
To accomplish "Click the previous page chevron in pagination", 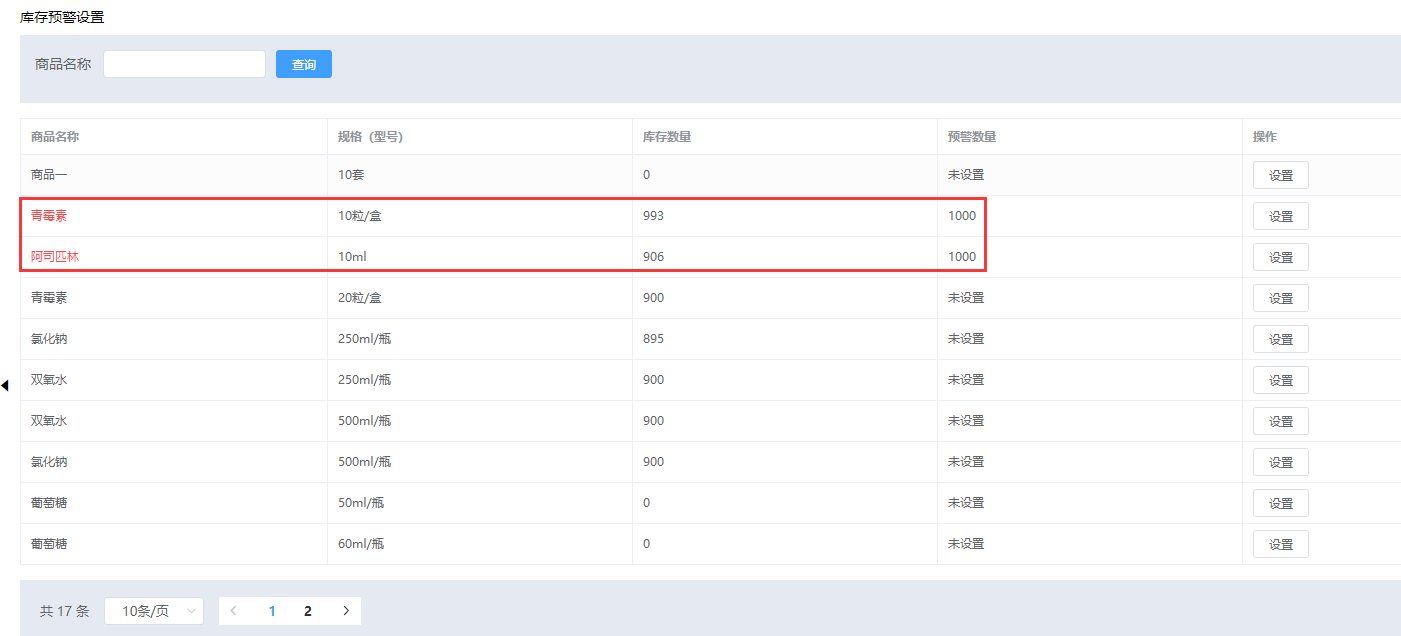I will click(234, 611).
